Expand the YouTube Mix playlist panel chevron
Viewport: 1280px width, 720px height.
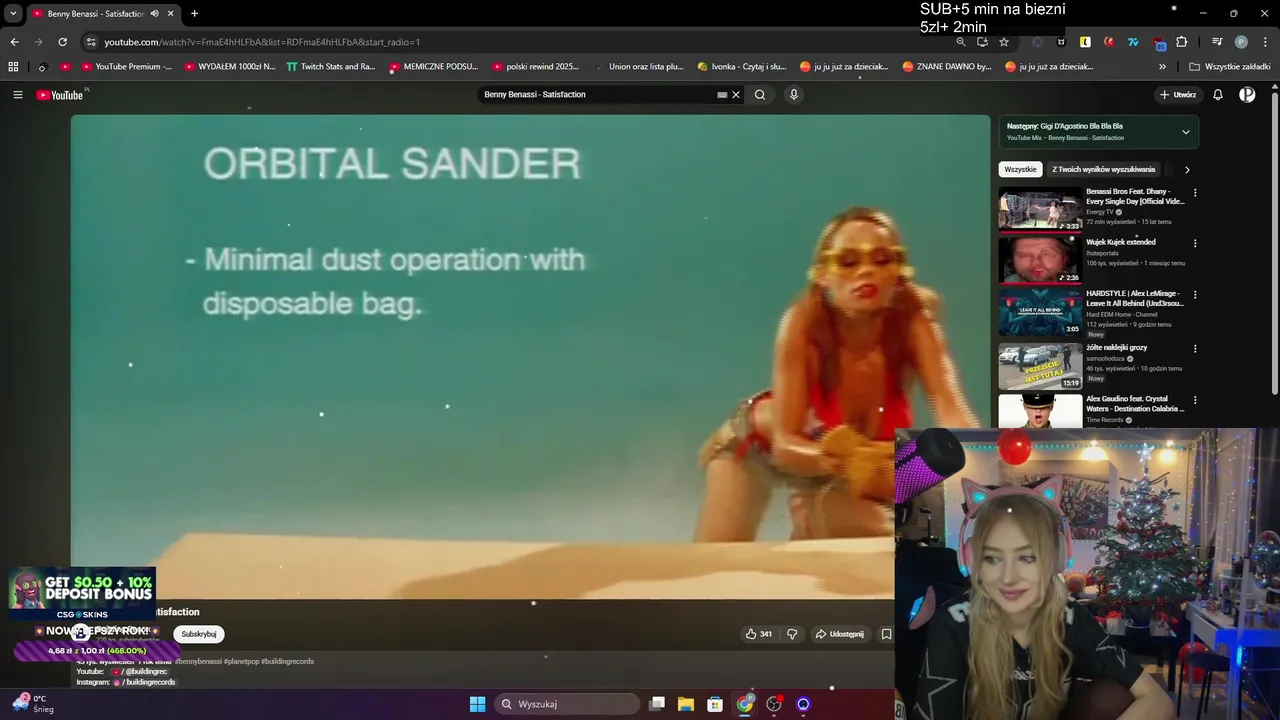pyautogui.click(x=1186, y=132)
